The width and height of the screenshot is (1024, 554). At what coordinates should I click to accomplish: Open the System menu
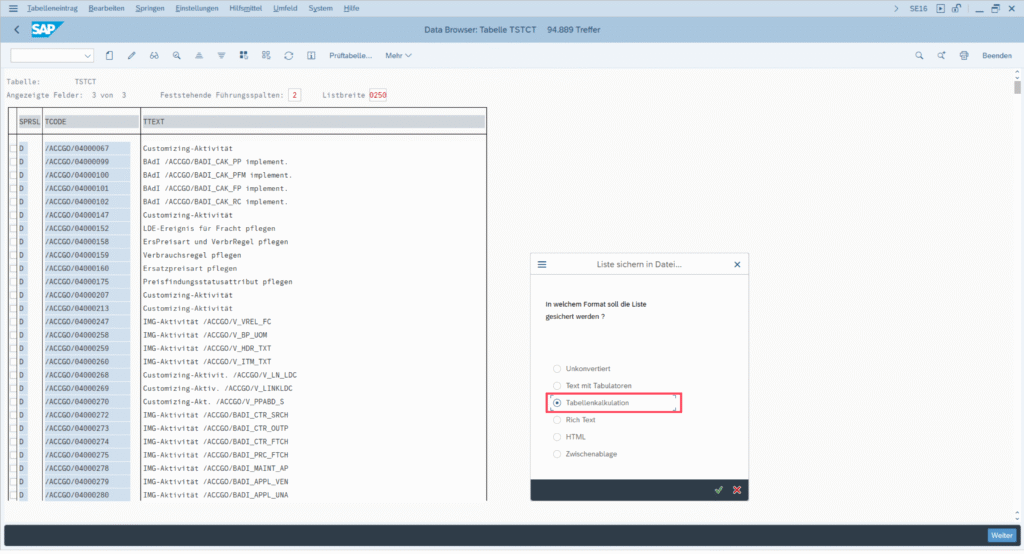point(320,8)
